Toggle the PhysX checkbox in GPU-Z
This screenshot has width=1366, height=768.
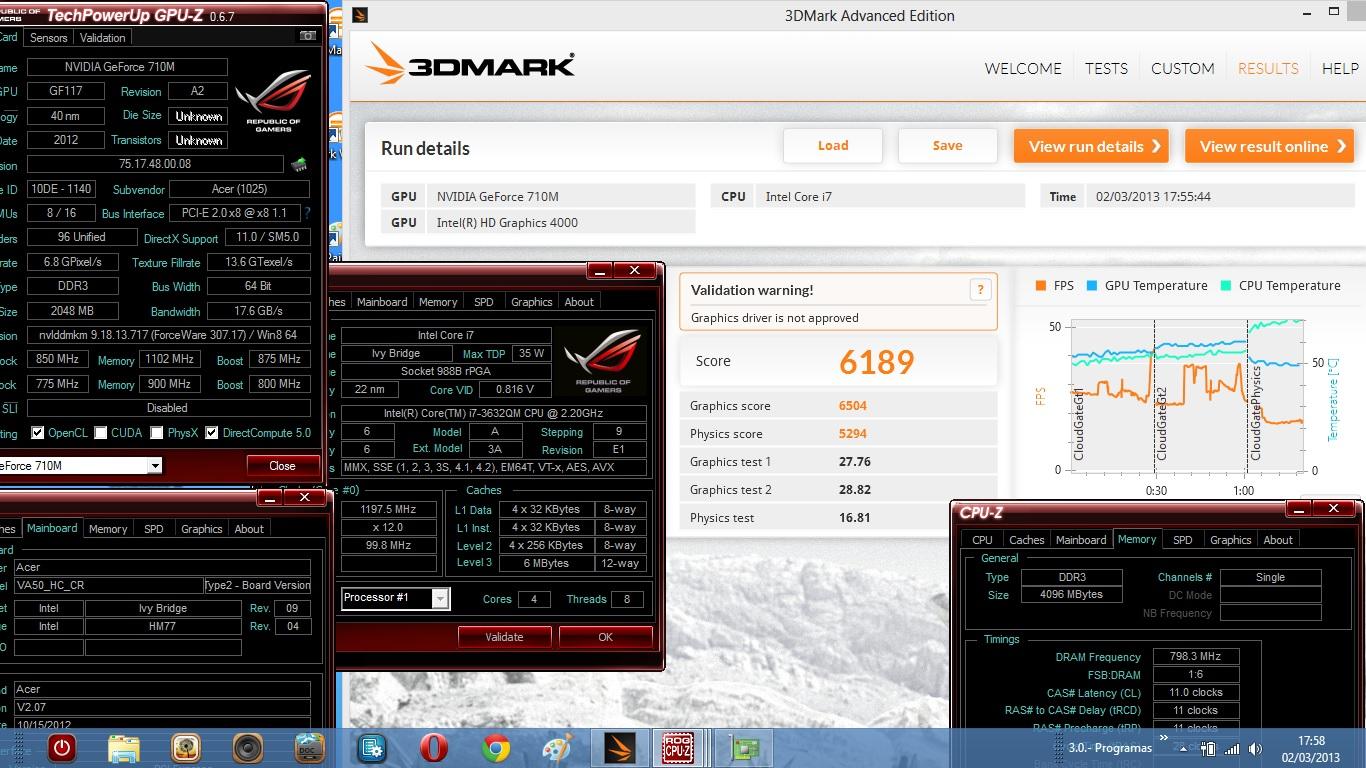point(156,433)
